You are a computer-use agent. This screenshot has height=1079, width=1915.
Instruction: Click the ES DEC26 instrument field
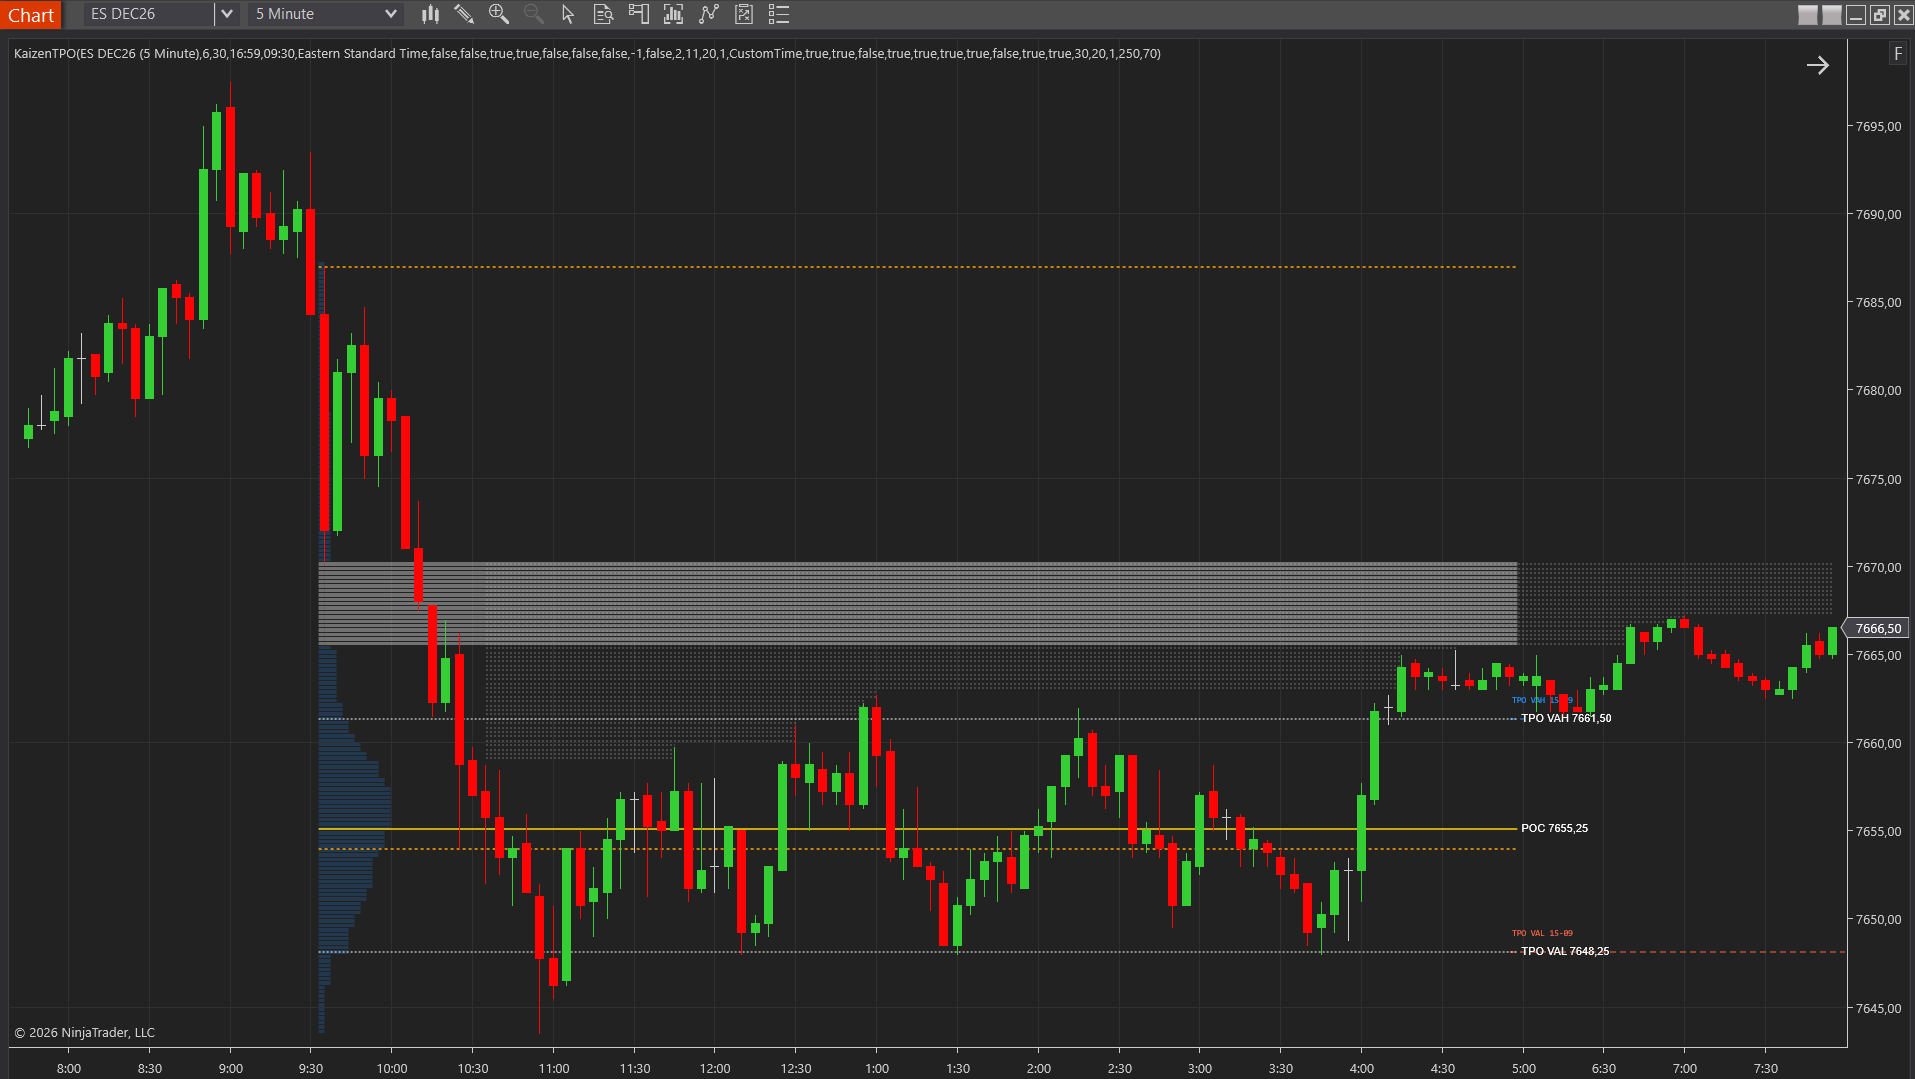click(148, 14)
